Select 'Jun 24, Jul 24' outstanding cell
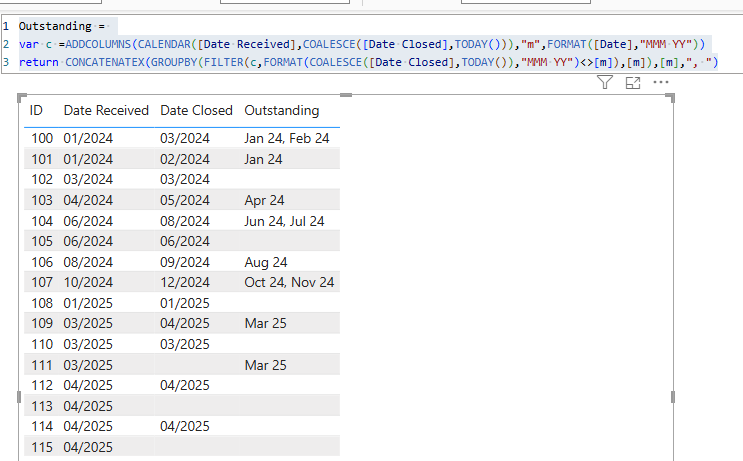743x461 pixels. point(284,221)
